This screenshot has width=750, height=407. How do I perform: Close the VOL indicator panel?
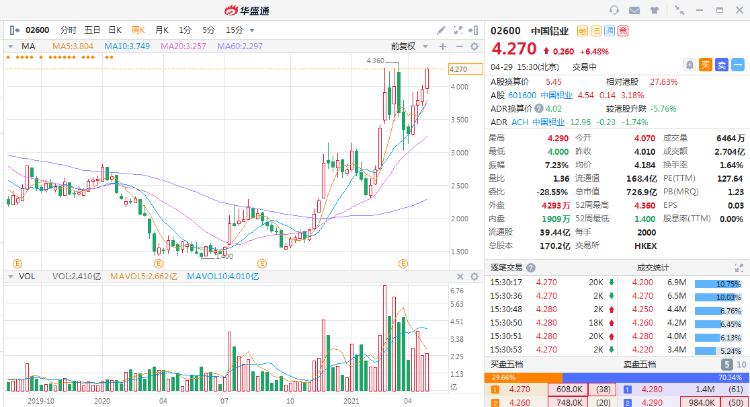click(460, 276)
